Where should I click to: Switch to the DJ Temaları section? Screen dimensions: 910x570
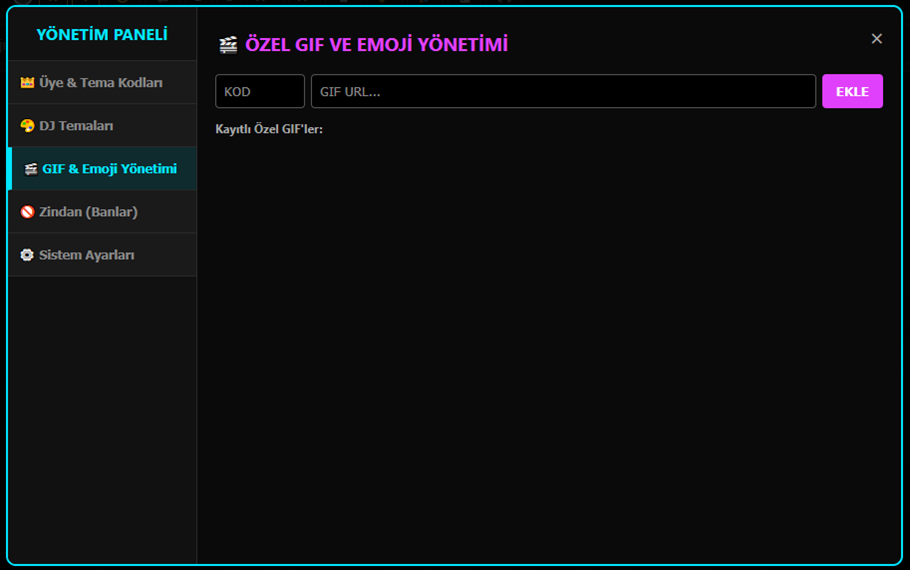coord(103,125)
